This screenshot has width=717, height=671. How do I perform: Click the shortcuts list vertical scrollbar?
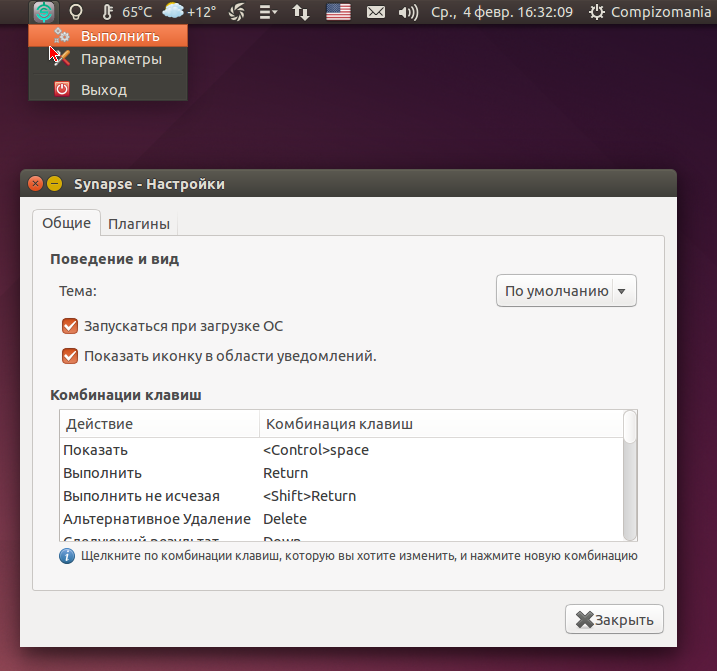point(630,476)
